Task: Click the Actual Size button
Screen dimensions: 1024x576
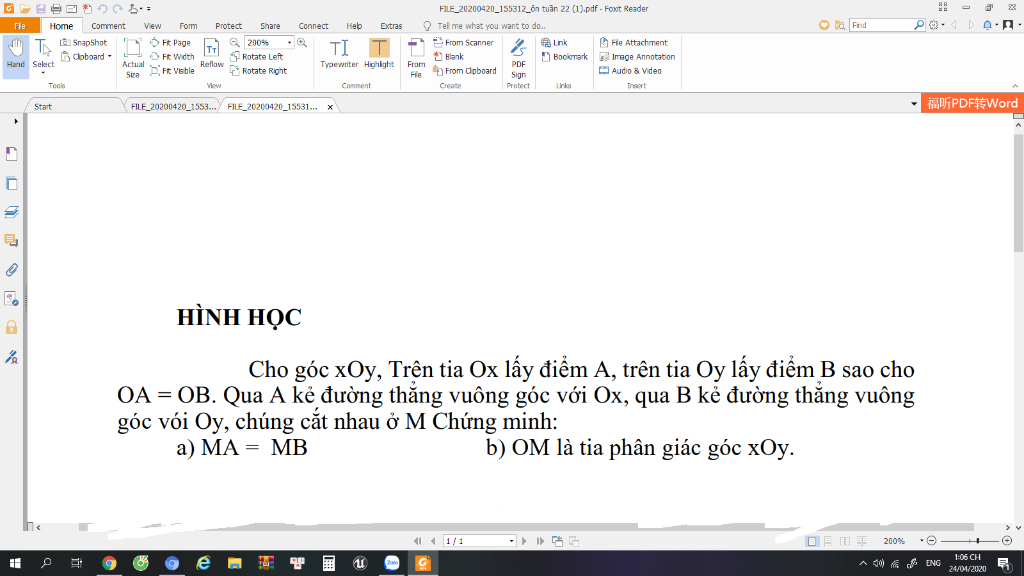Action: pyautogui.click(x=133, y=58)
